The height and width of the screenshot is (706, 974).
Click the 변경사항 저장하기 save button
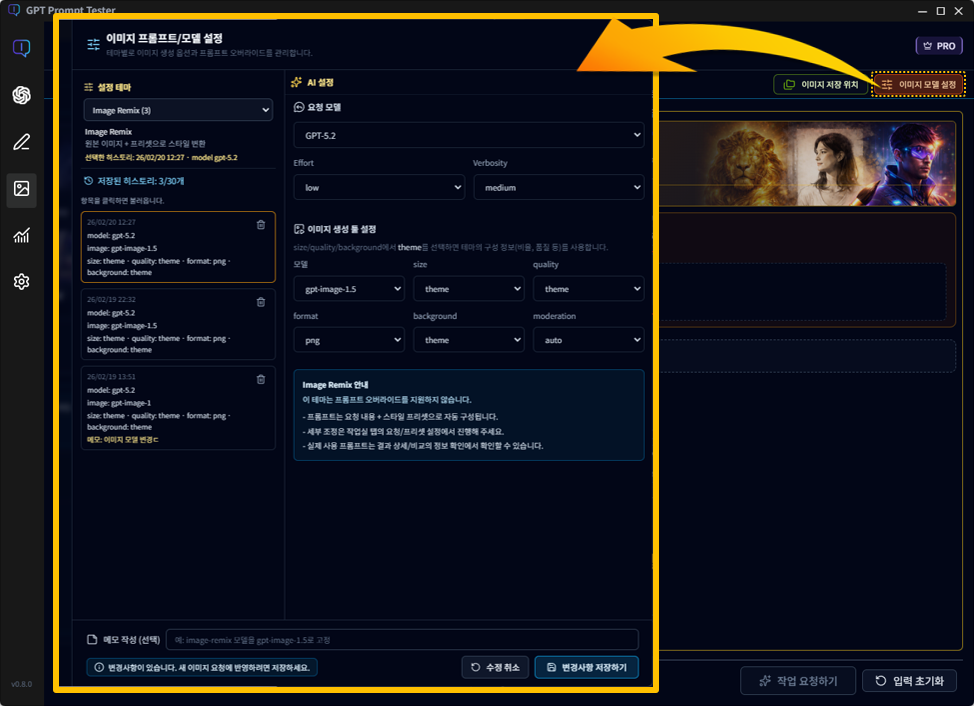point(586,667)
